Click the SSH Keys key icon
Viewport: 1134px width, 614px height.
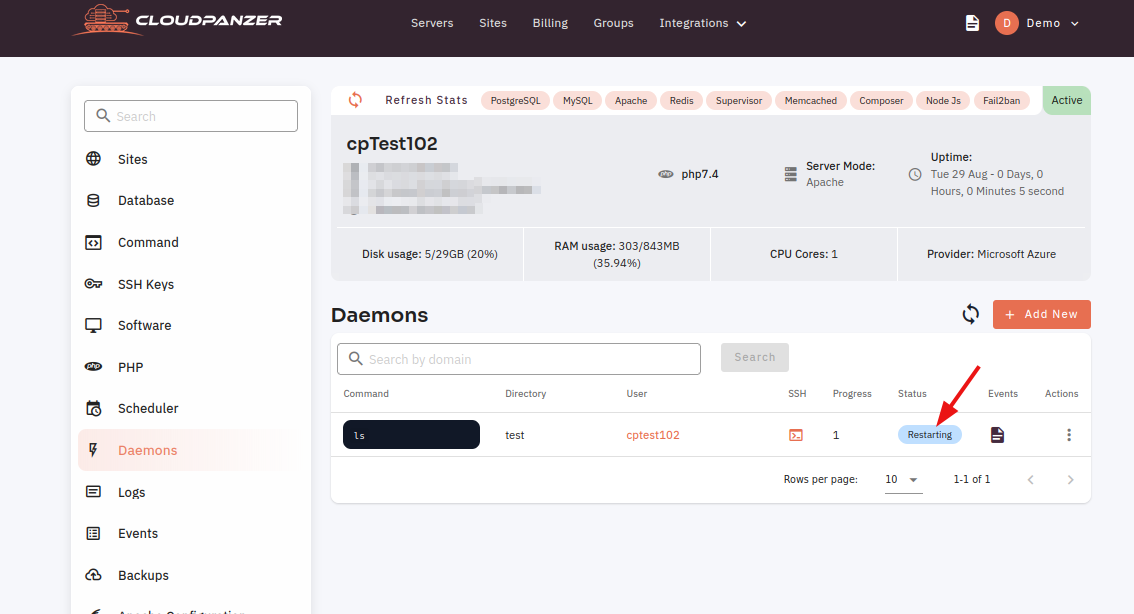(x=93, y=283)
